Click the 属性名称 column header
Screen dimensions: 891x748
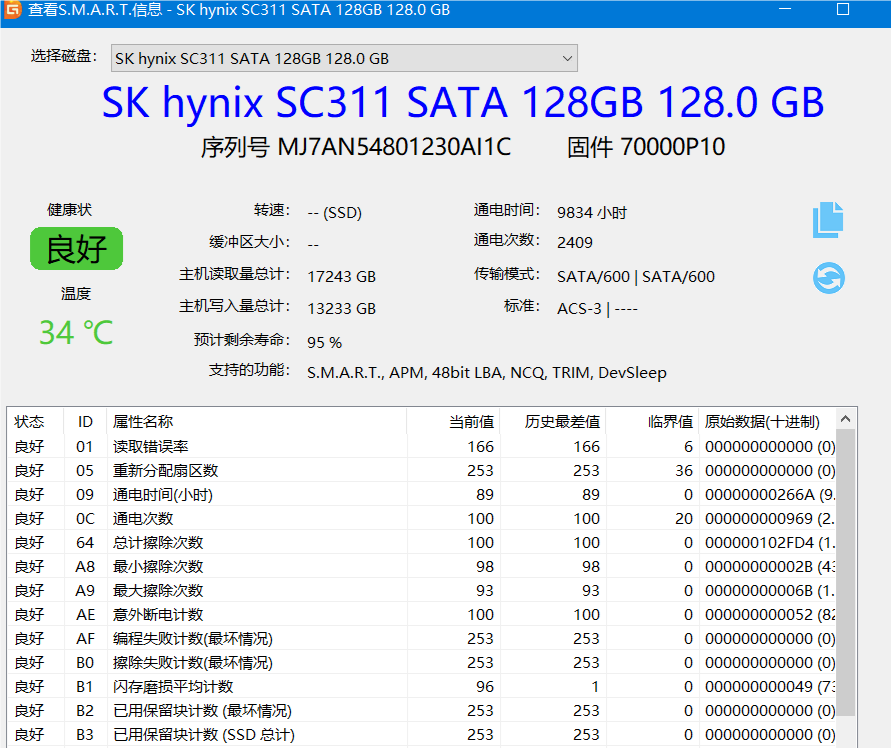143,422
